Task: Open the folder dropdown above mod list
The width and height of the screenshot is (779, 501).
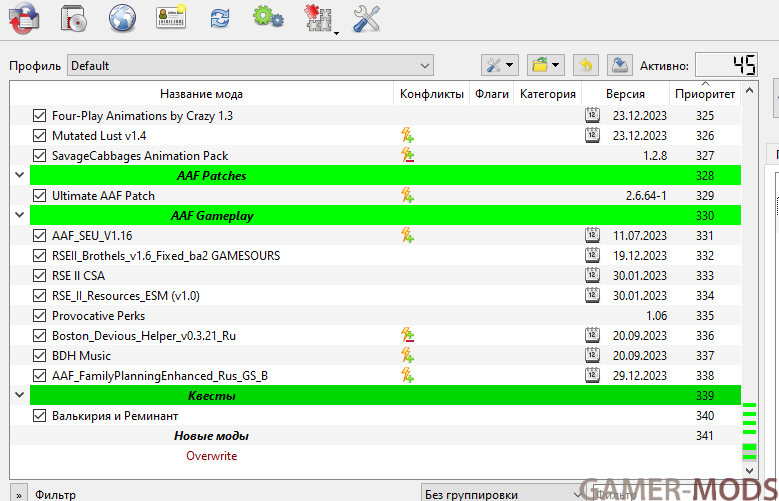Action: [545, 65]
